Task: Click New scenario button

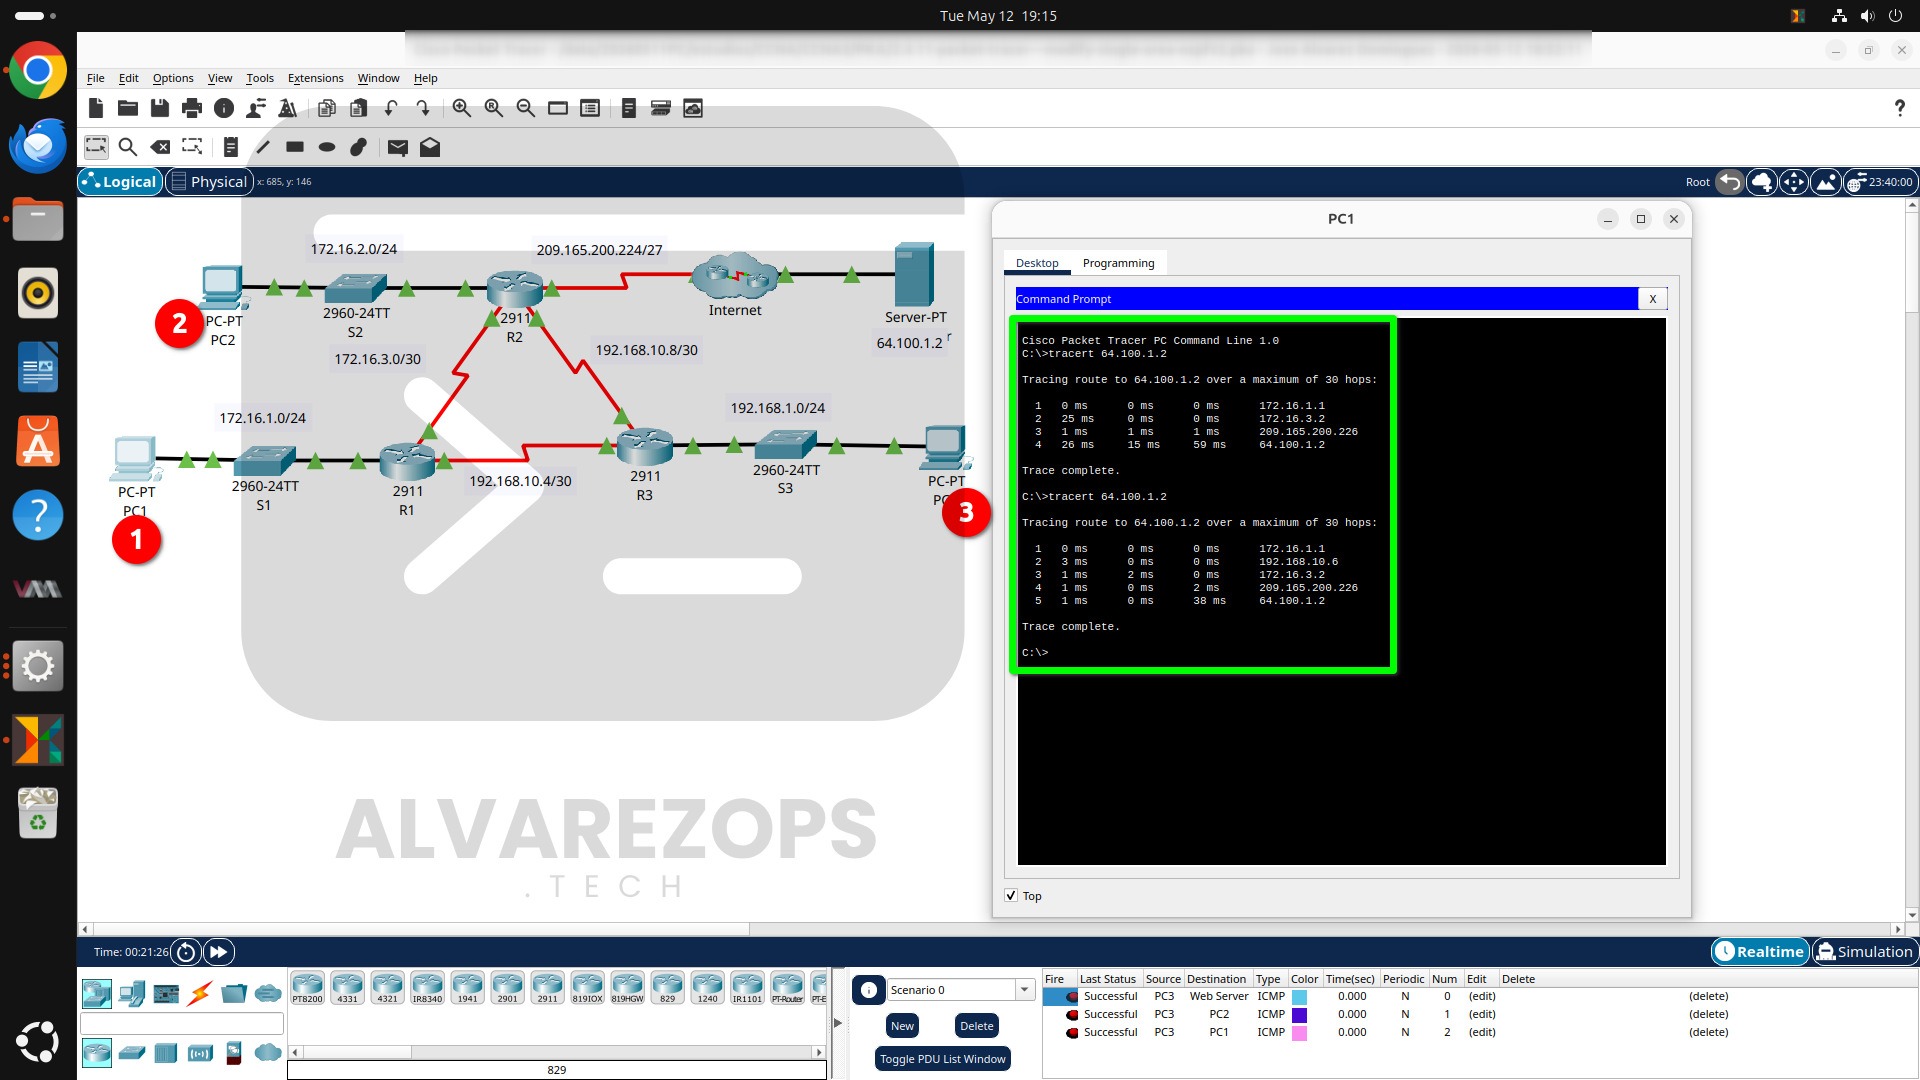Action: click(x=902, y=1026)
